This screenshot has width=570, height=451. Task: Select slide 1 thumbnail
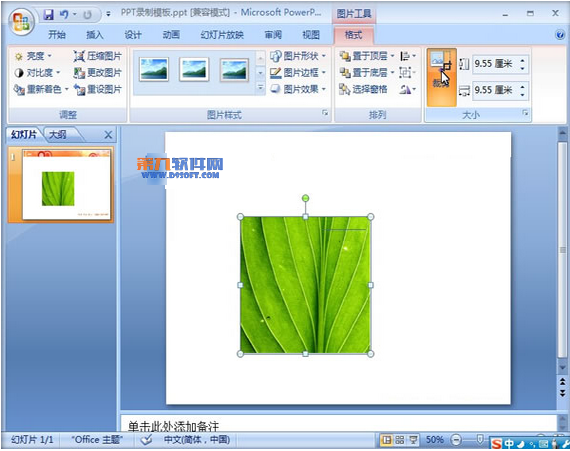pyautogui.click(x=66, y=185)
